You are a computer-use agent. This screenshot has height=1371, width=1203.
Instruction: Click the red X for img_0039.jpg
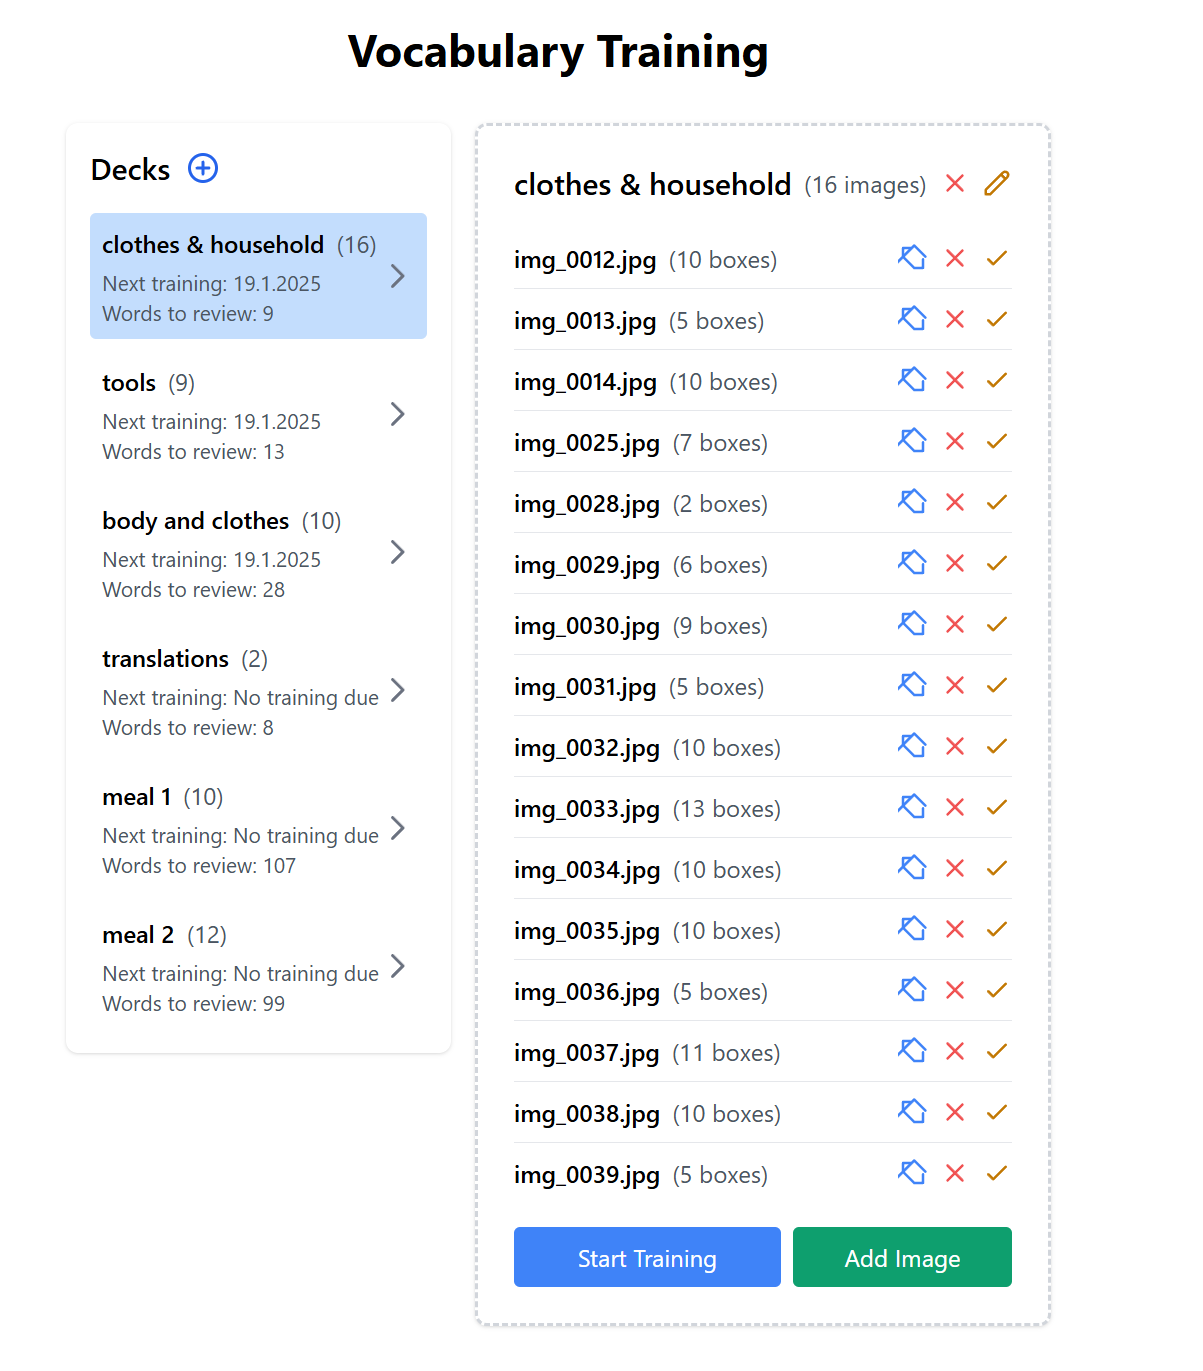955,1173
